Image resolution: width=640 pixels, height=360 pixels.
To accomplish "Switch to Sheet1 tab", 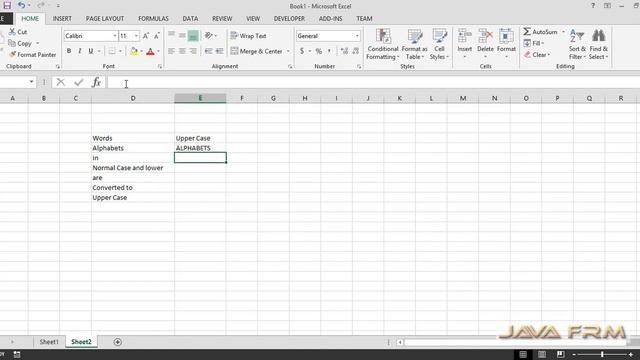I will click(x=49, y=342).
